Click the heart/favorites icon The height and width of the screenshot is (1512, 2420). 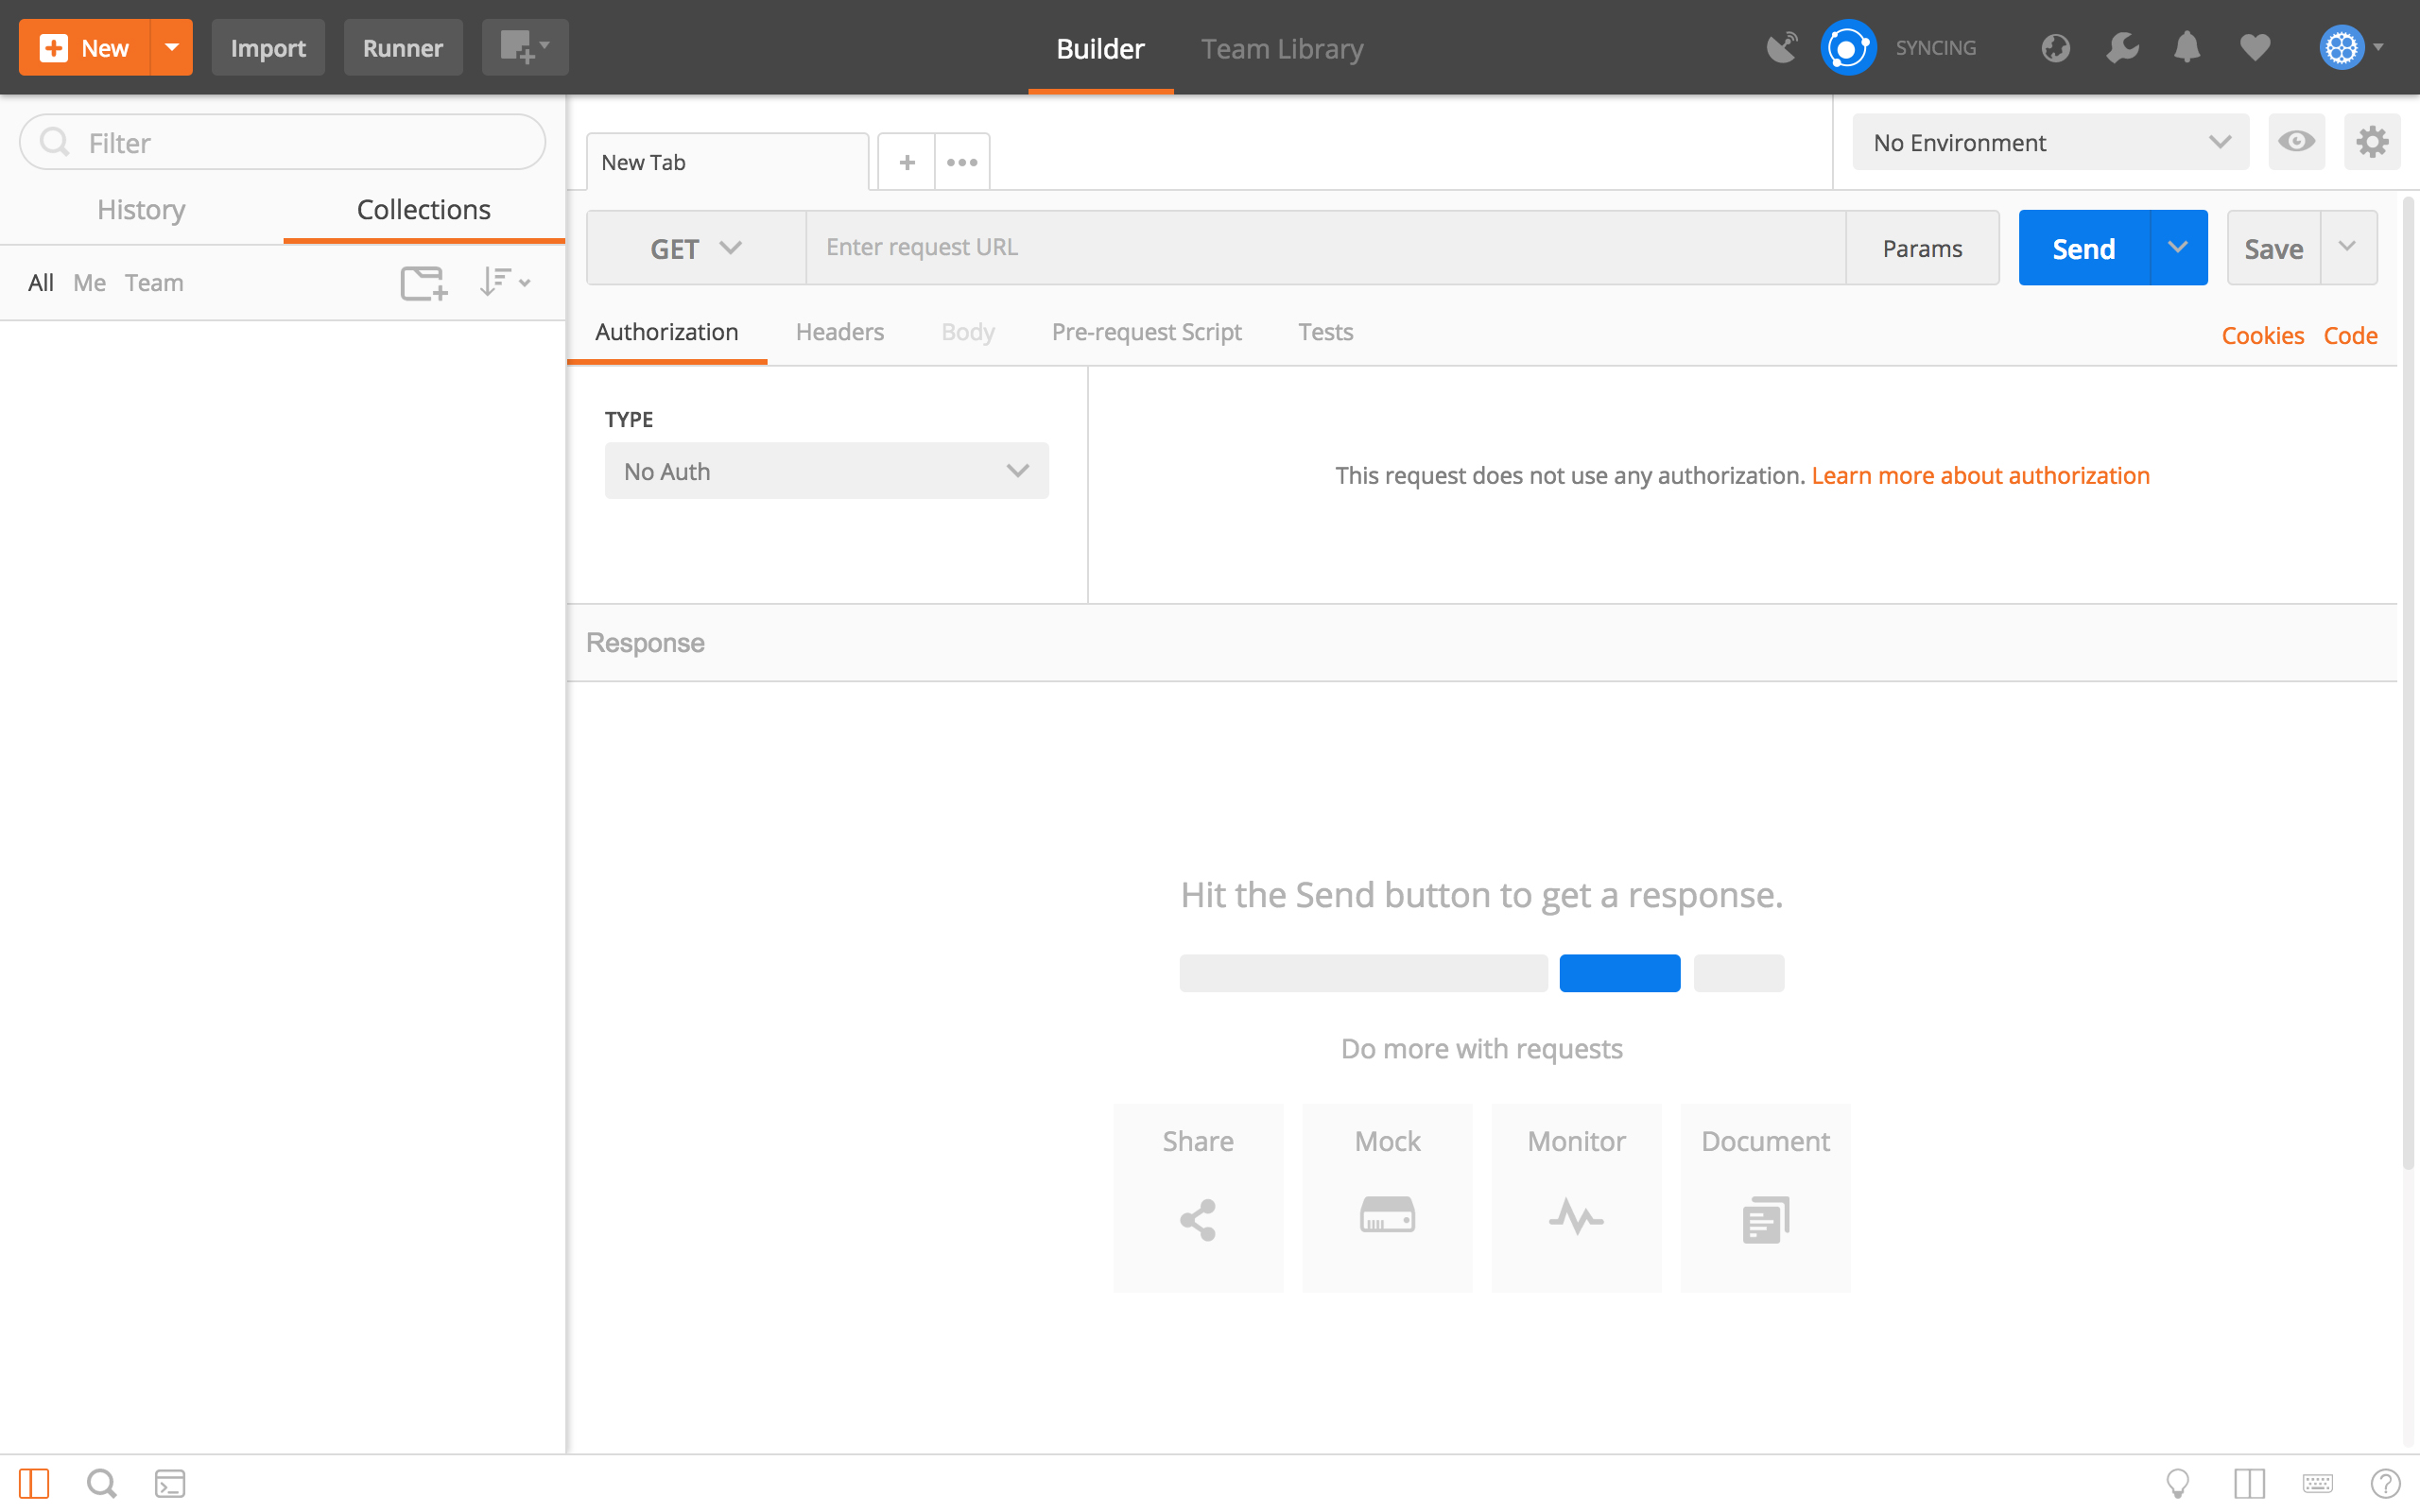2253,47
